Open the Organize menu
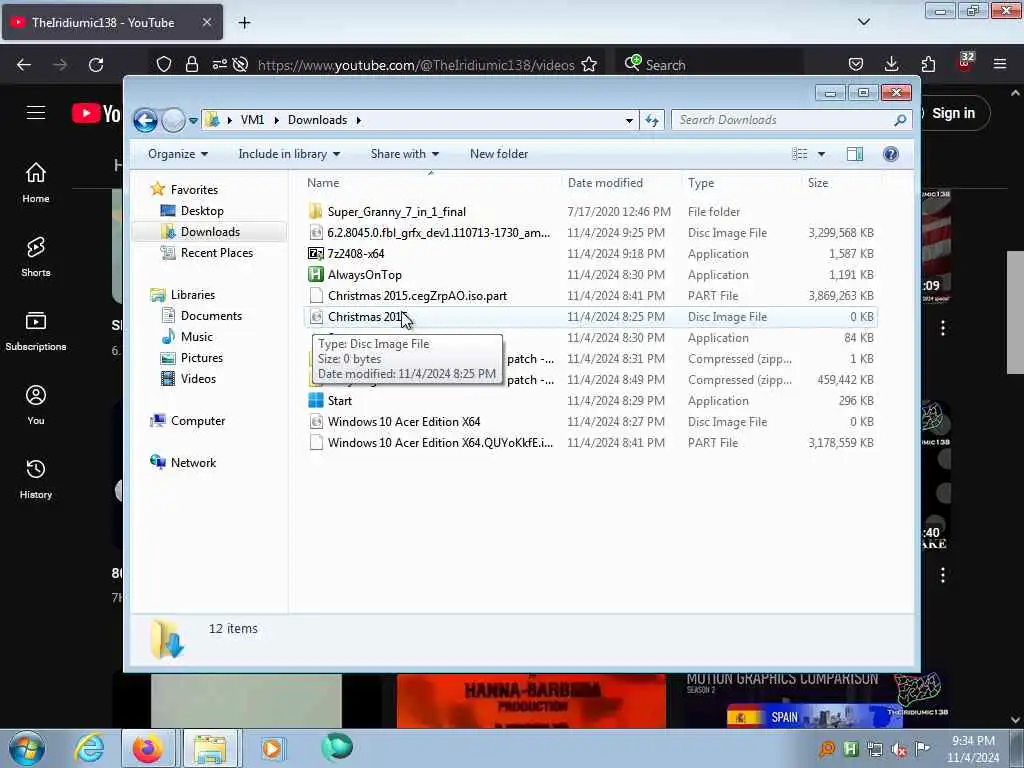The height and width of the screenshot is (768, 1024). click(178, 154)
